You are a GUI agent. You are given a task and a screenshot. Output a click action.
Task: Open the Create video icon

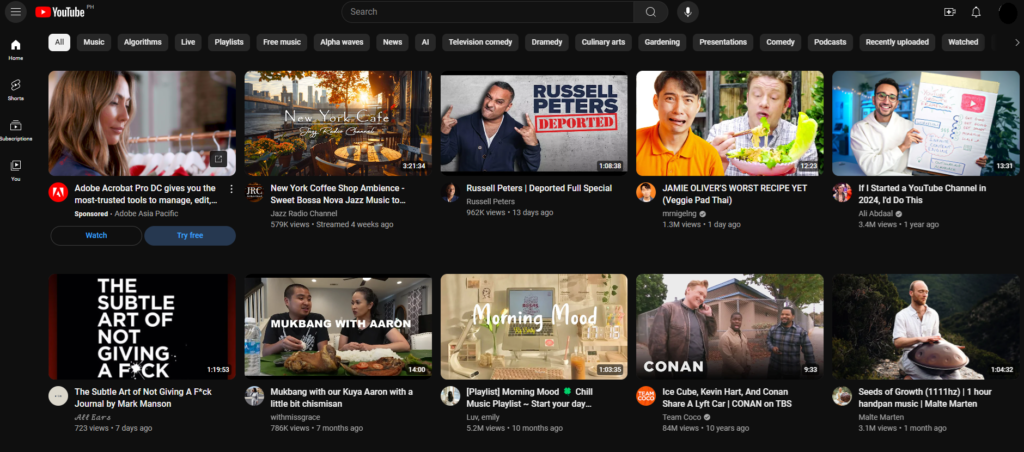click(x=950, y=12)
